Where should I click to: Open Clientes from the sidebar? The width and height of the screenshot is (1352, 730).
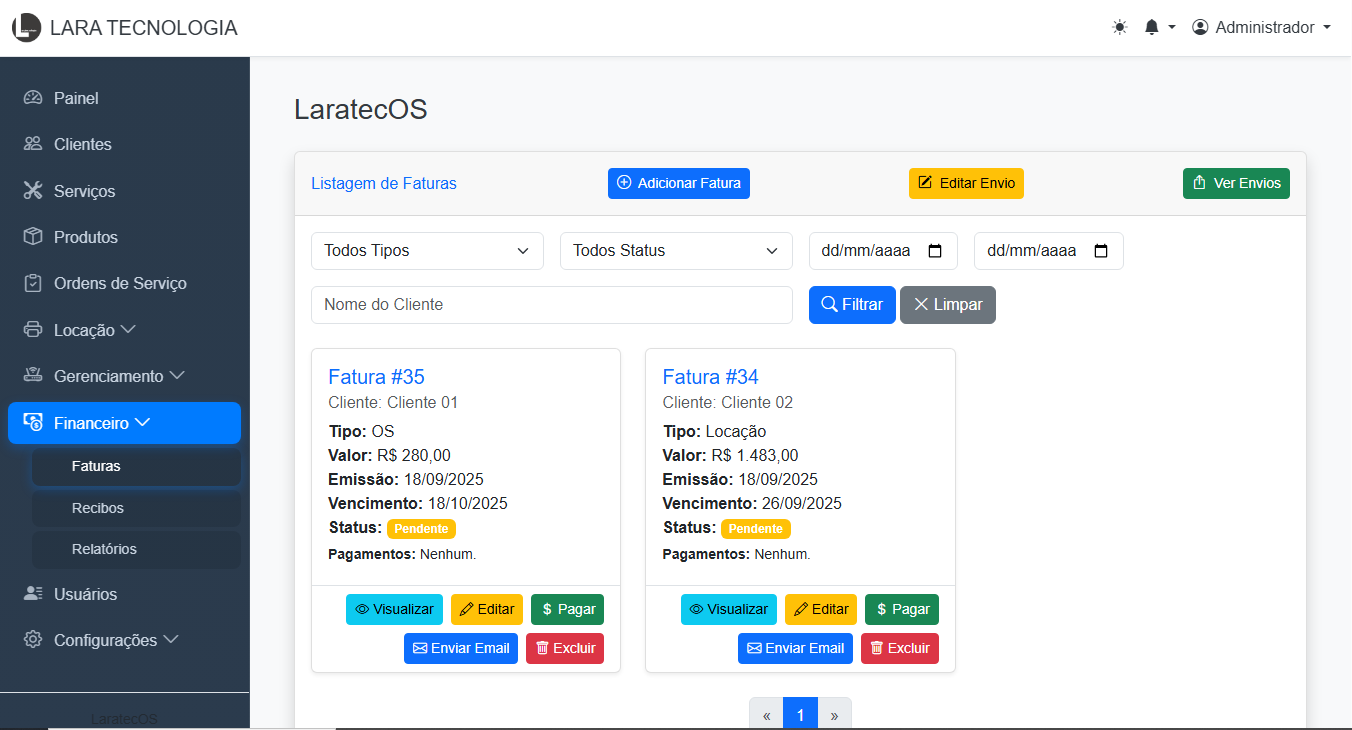pos(82,144)
